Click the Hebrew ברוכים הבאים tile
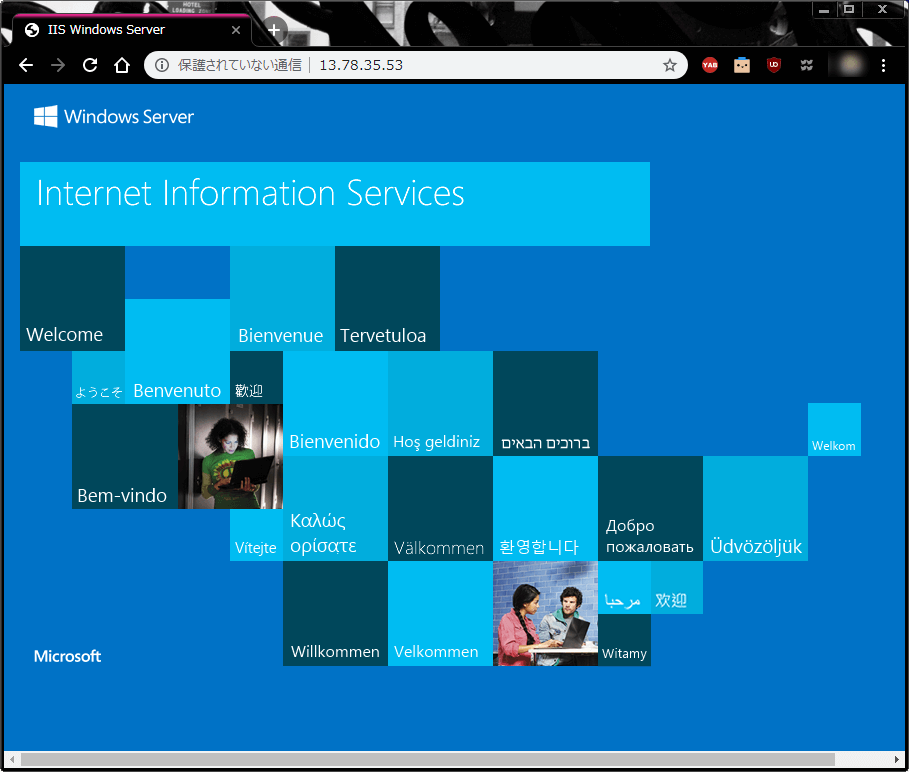909x772 pixels. (546, 403)
